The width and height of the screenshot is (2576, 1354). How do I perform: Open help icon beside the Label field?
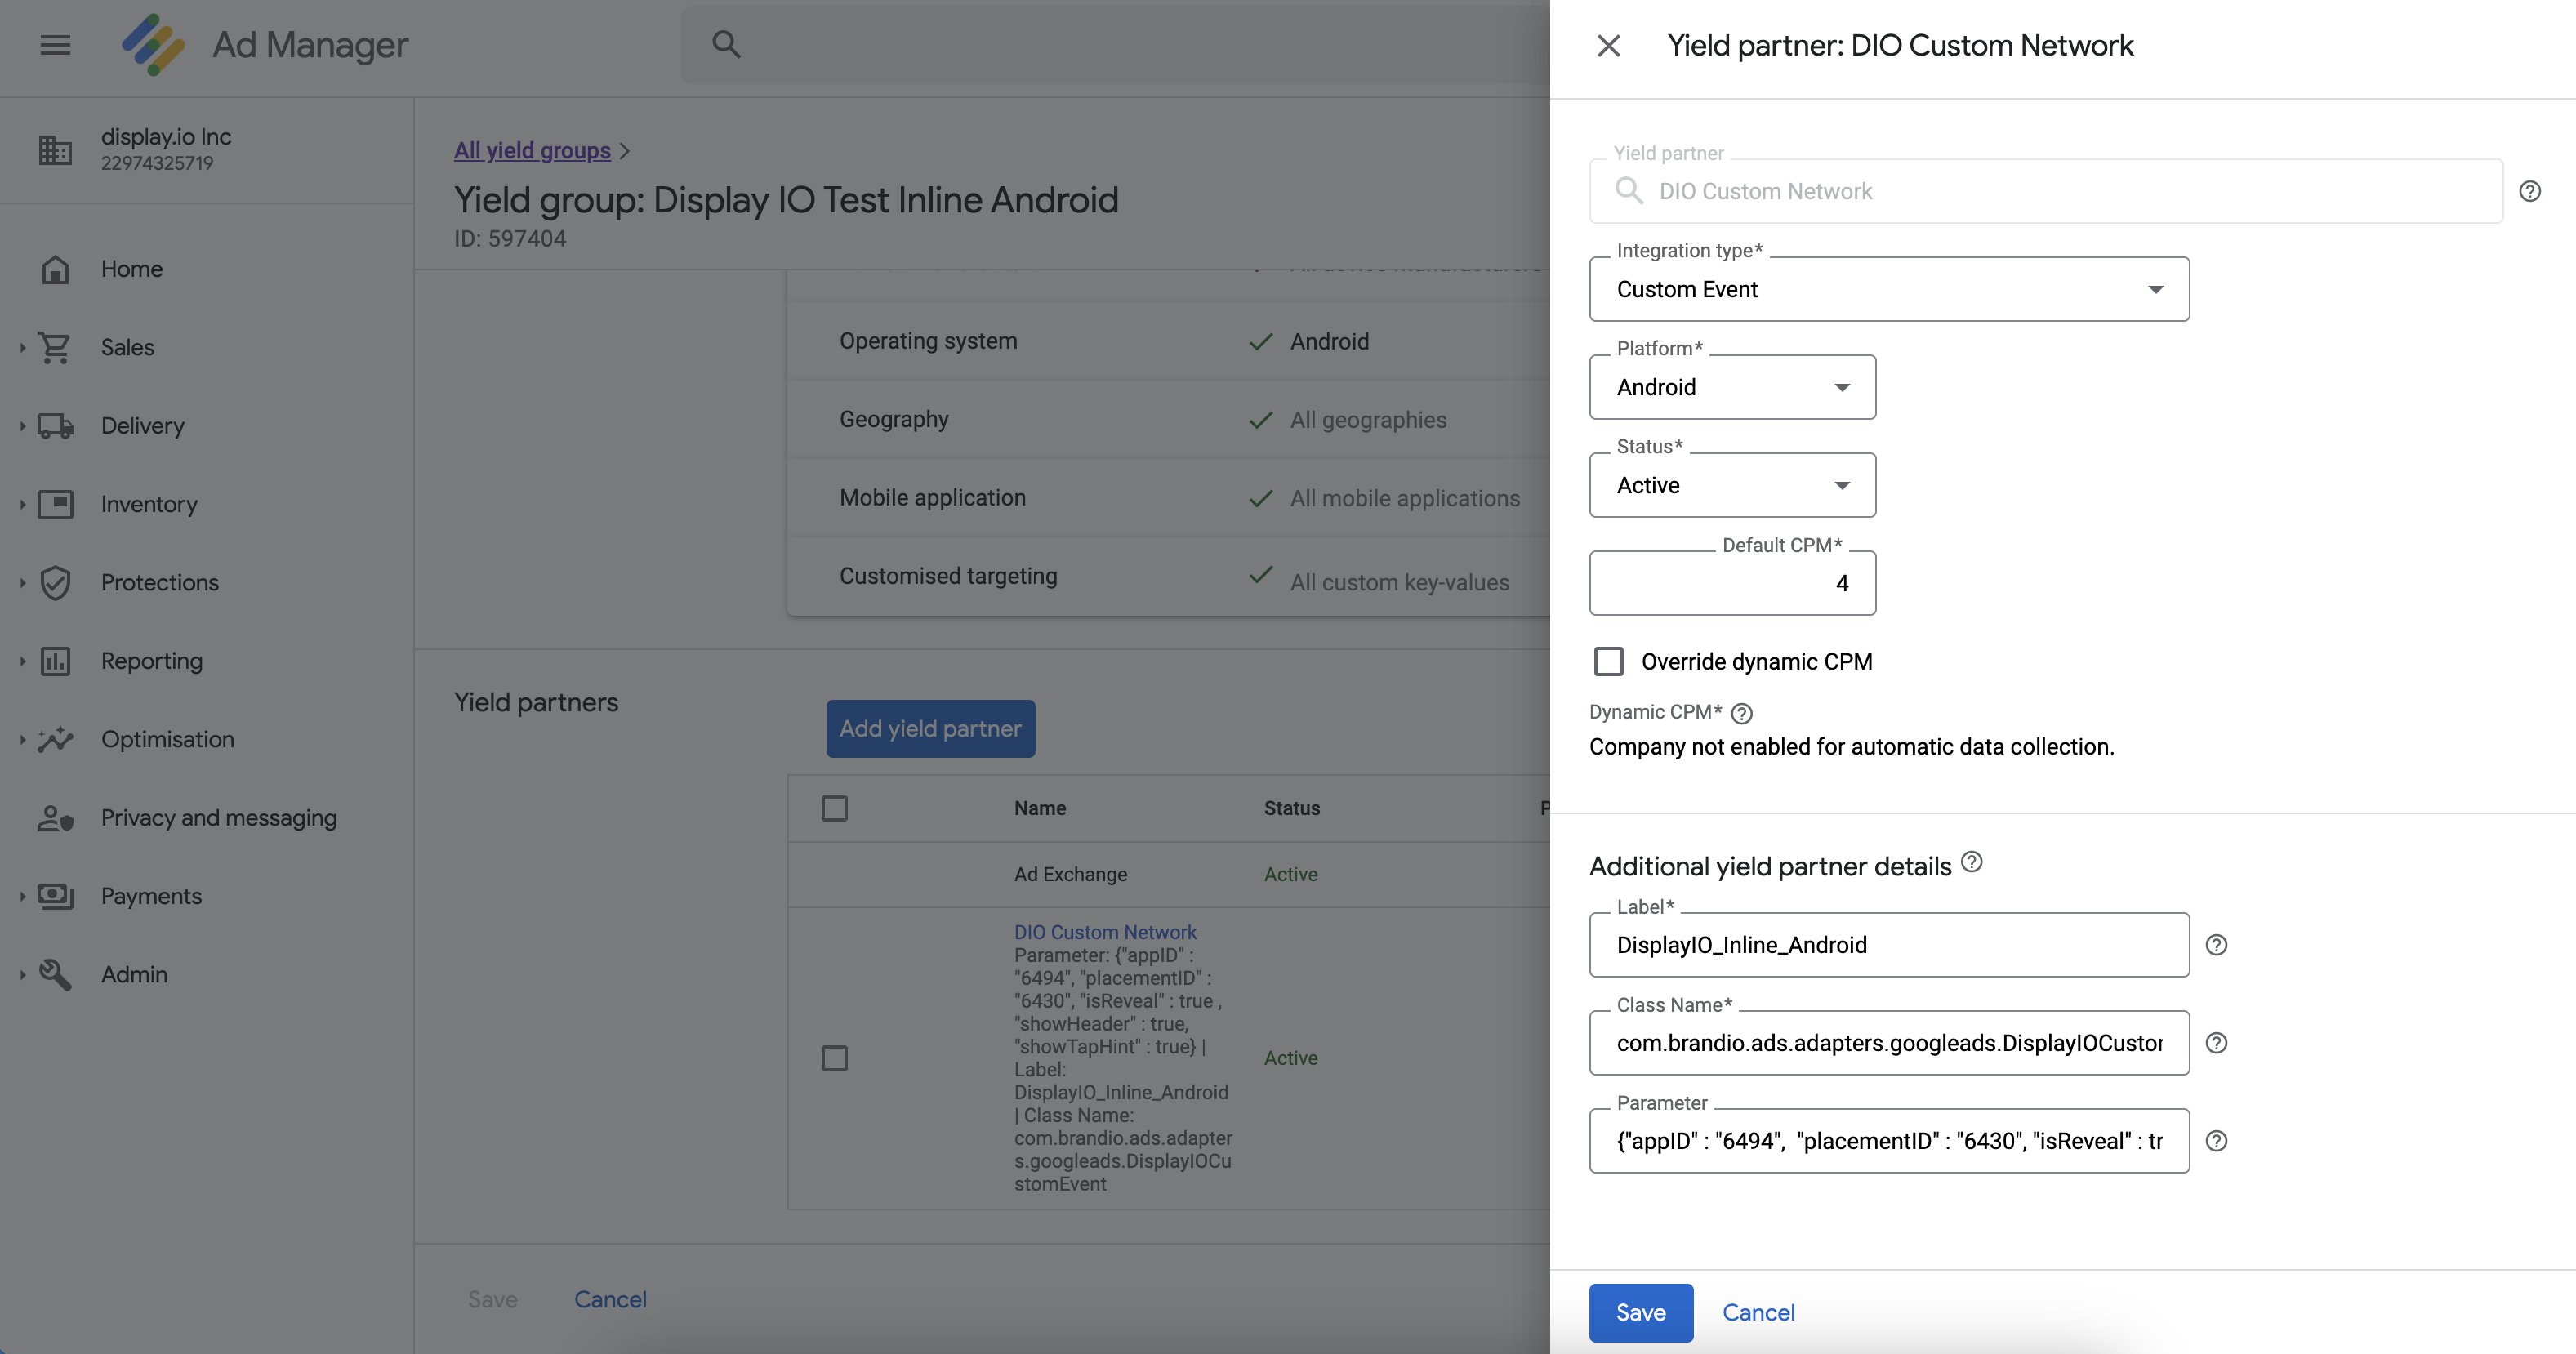[2217, 945]
